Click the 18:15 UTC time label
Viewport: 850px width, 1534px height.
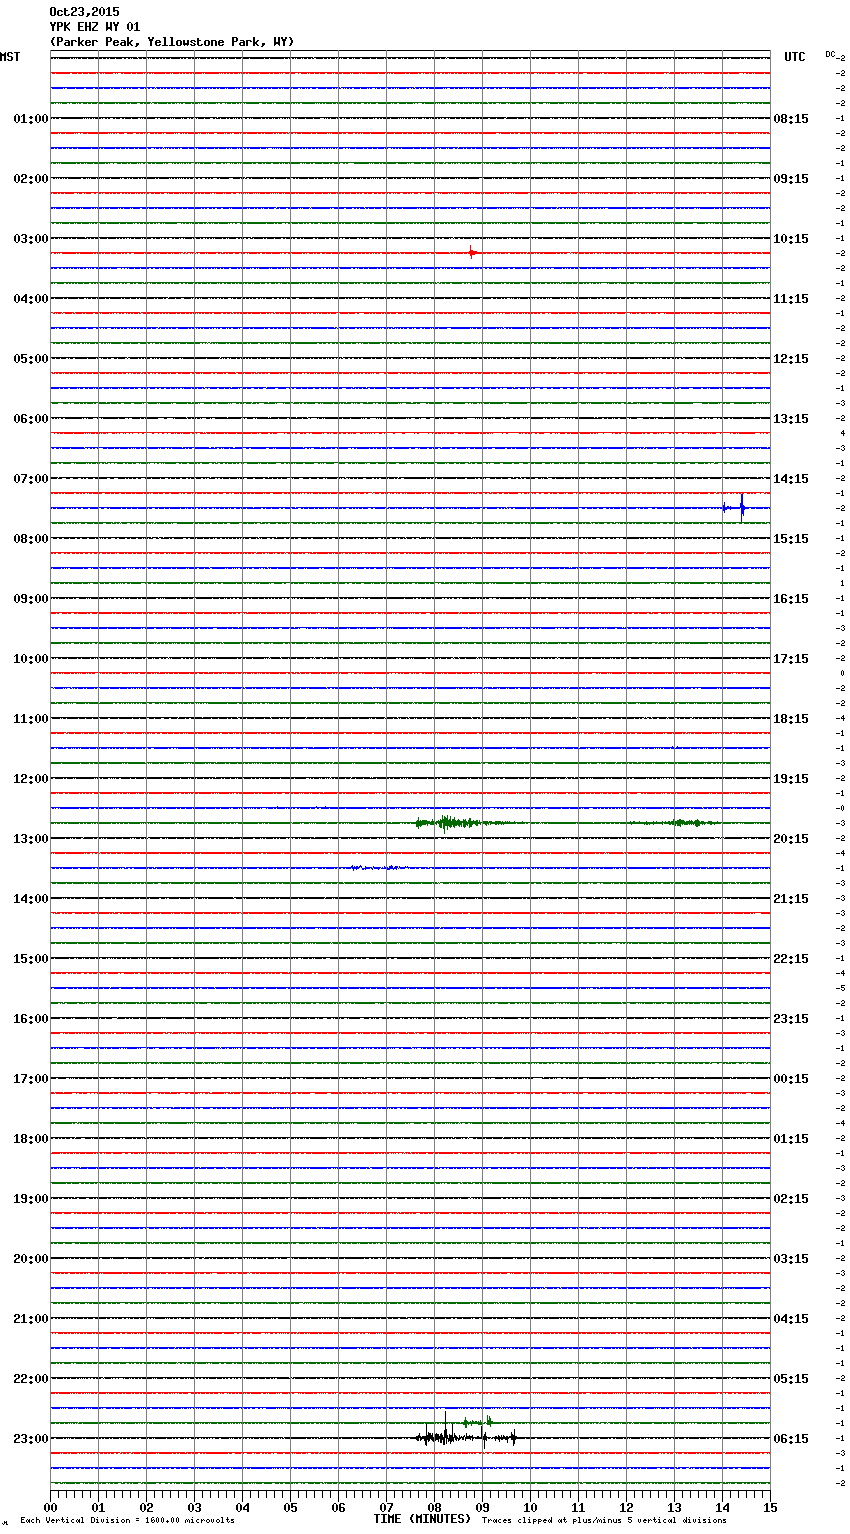[x=791, y=719]
